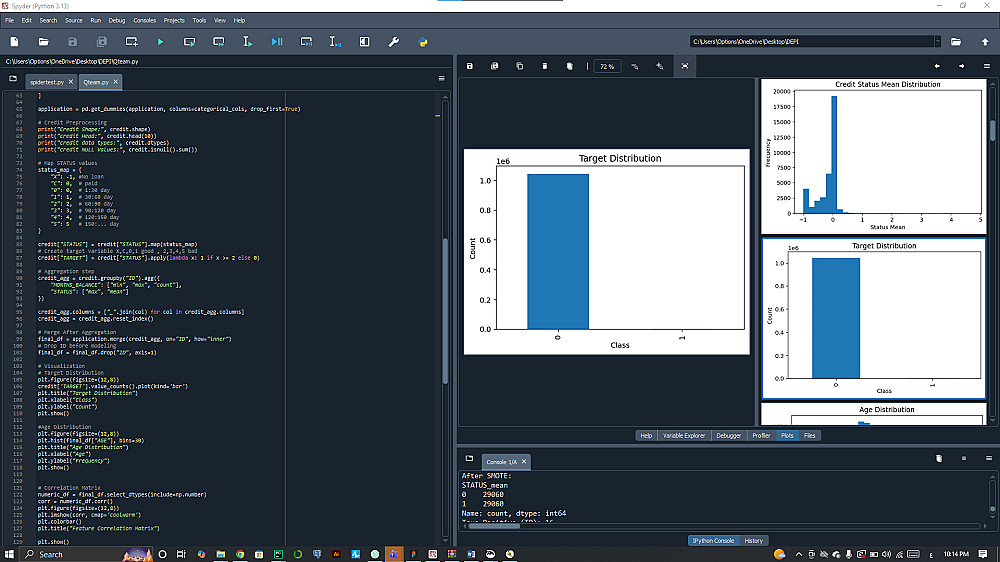This screenshot has height=562, width=1000.
Task: Debug the selection or current line
Action: [x=335, y=42]
